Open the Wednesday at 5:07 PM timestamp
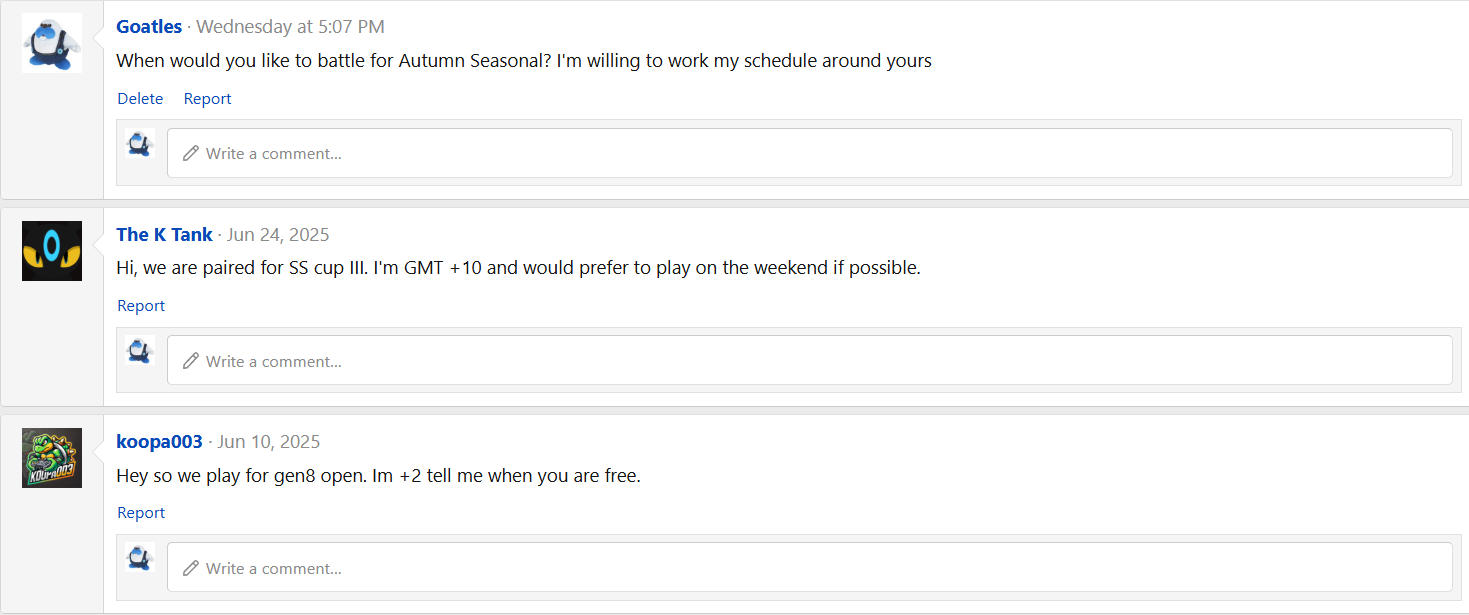 pos(290,27)
